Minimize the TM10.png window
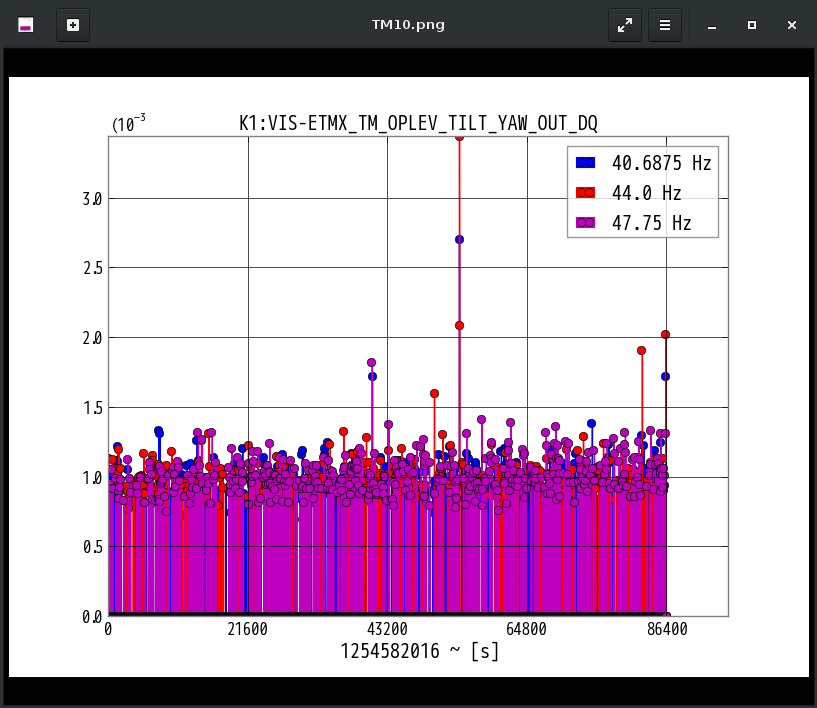Image resolution: width=817 pixels, height=708 pixels. (712, 25)
